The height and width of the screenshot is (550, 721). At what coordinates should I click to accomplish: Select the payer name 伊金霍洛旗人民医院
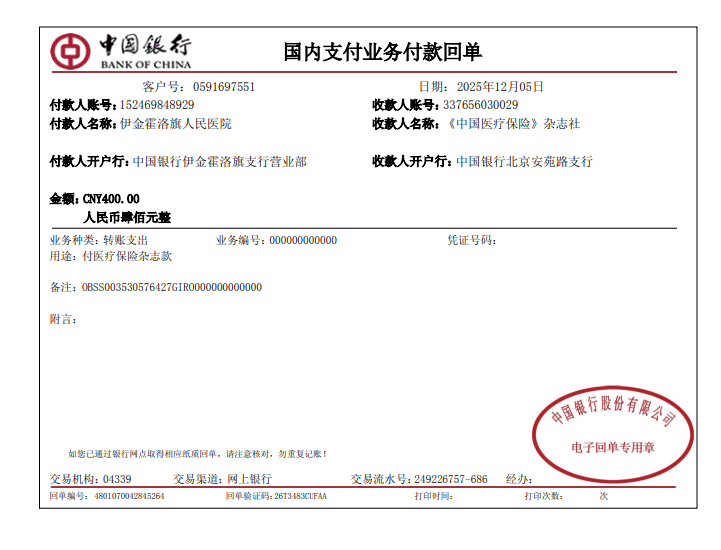(175, 124)
